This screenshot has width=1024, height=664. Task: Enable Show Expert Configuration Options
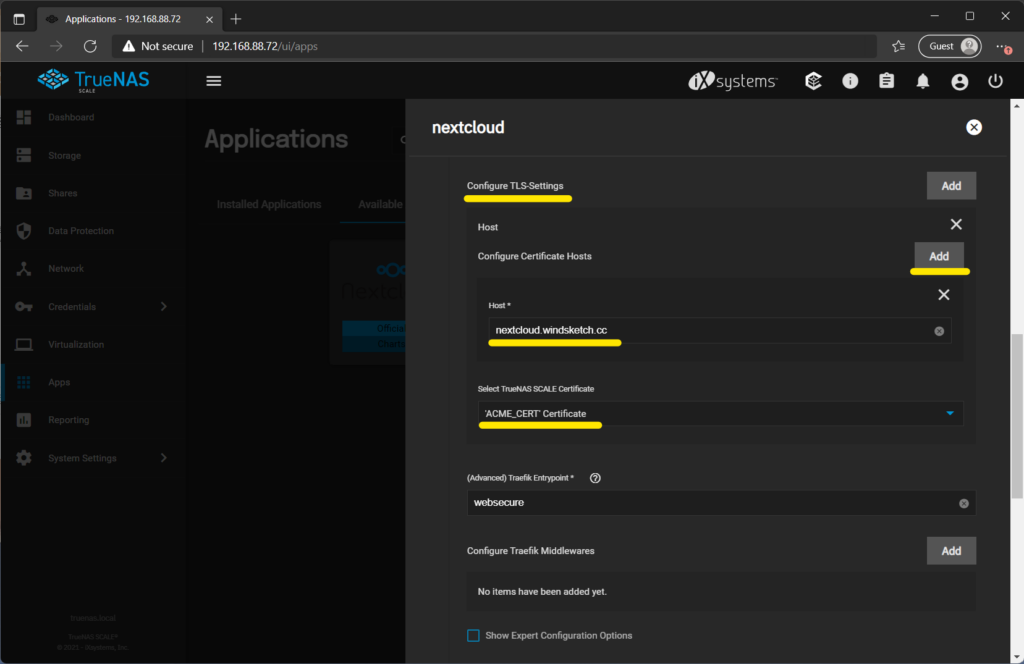tap(473, 635)
